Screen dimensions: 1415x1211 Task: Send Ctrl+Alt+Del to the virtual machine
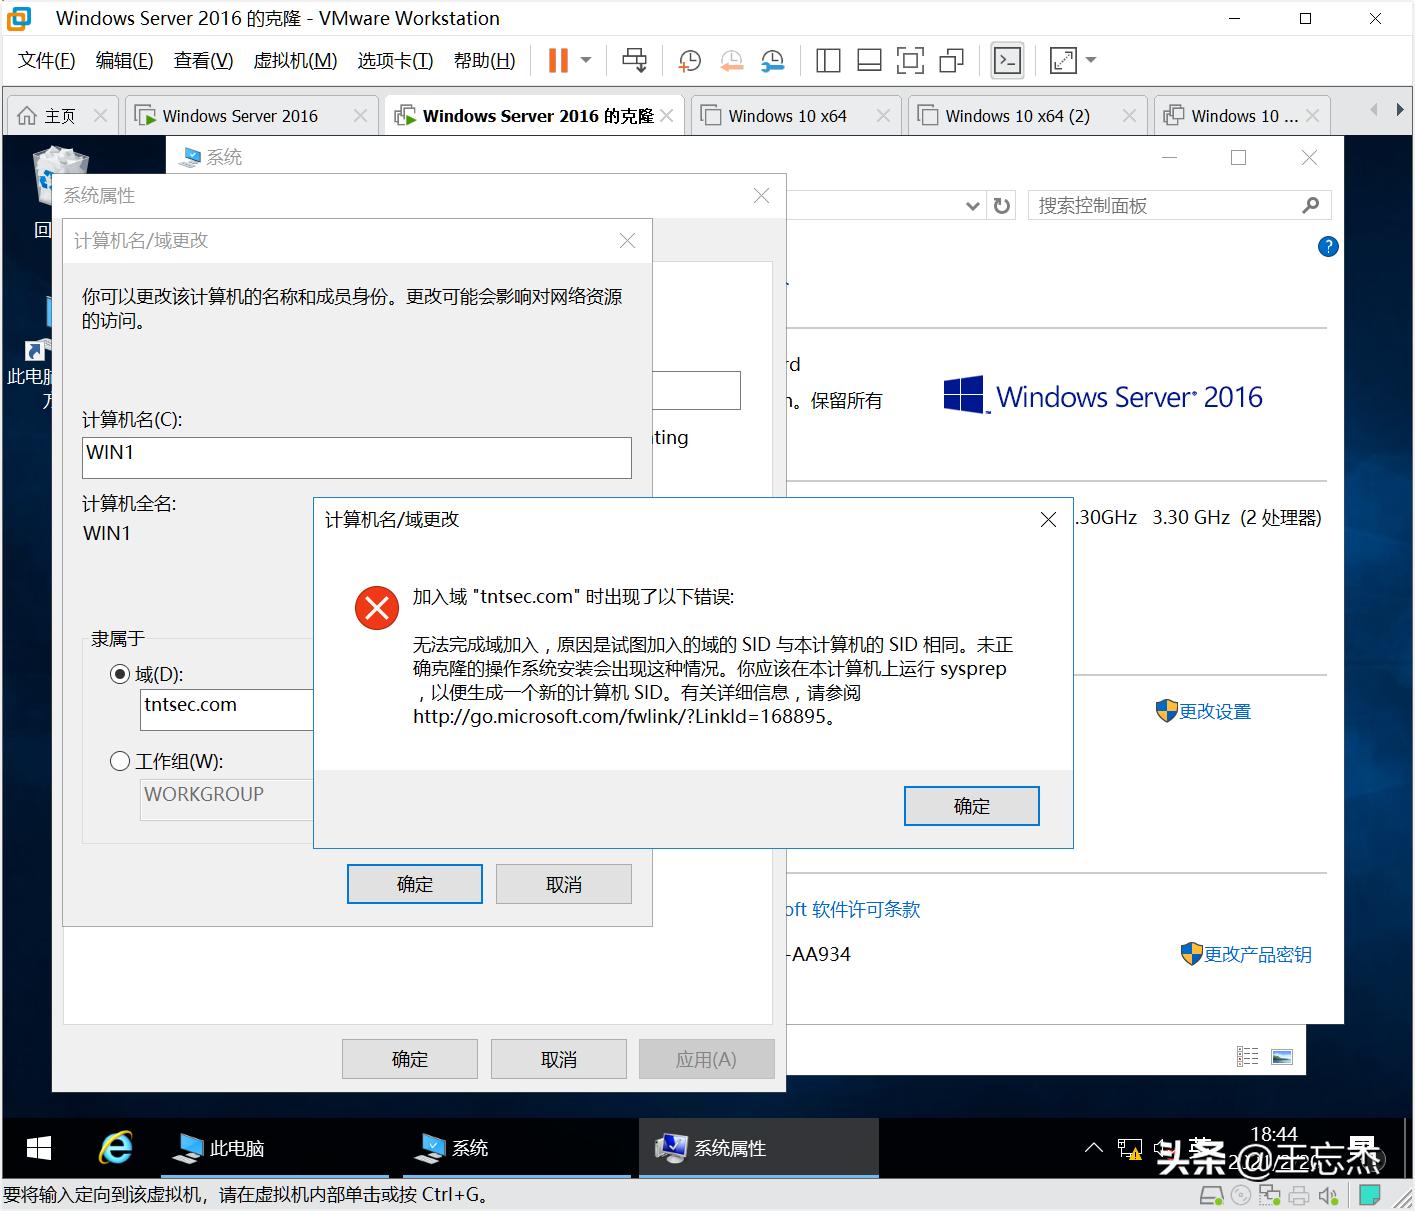coord(634,60)
